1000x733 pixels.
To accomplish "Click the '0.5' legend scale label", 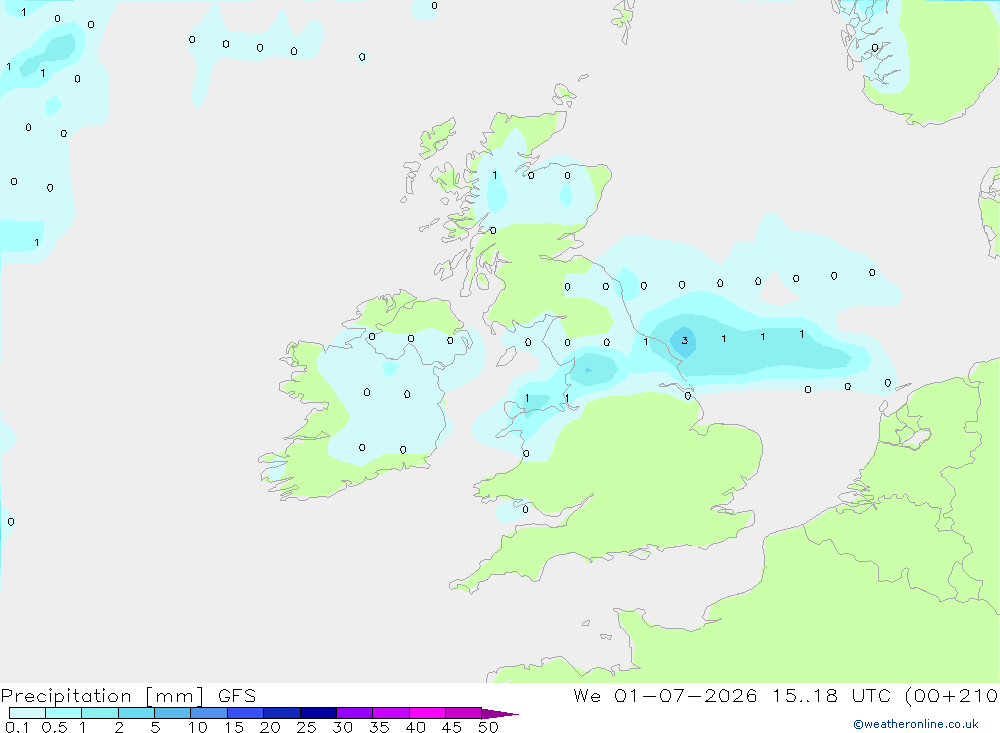I will [x=54, y=727].
